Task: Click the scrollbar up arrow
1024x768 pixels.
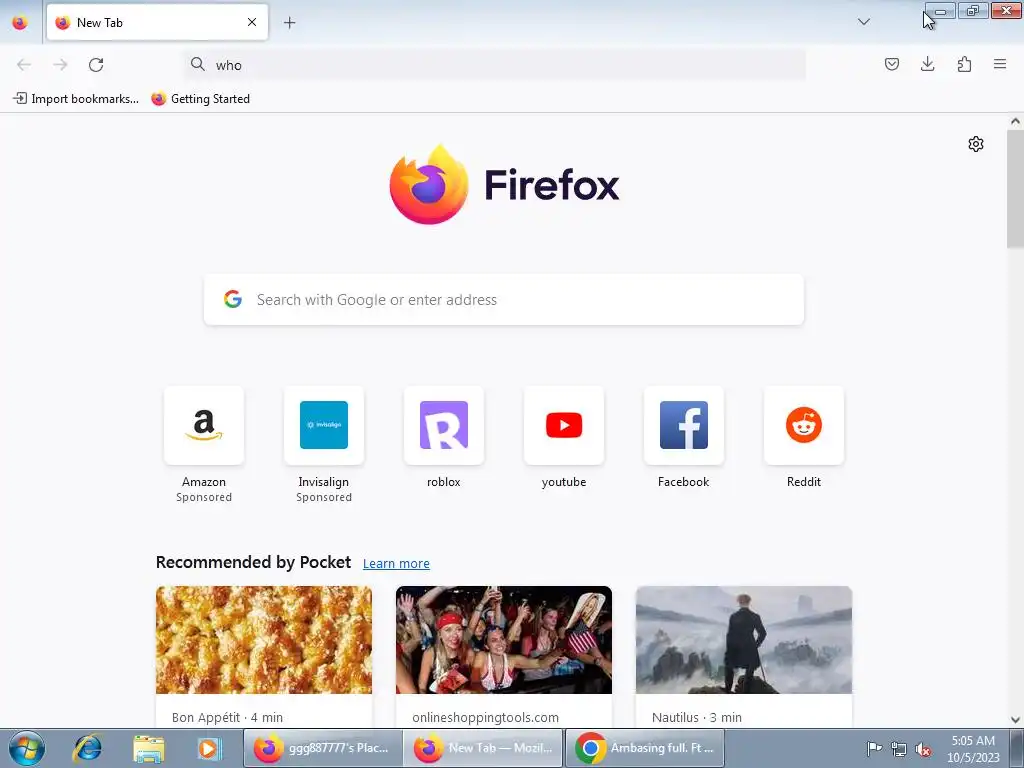Action: coord(1015,121)
